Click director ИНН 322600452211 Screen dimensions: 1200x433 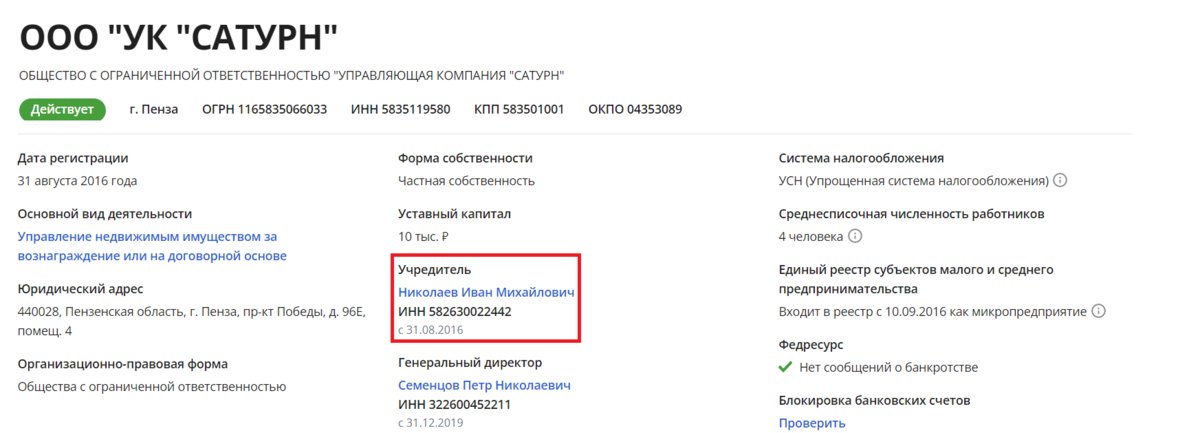[x=454, y=405]
